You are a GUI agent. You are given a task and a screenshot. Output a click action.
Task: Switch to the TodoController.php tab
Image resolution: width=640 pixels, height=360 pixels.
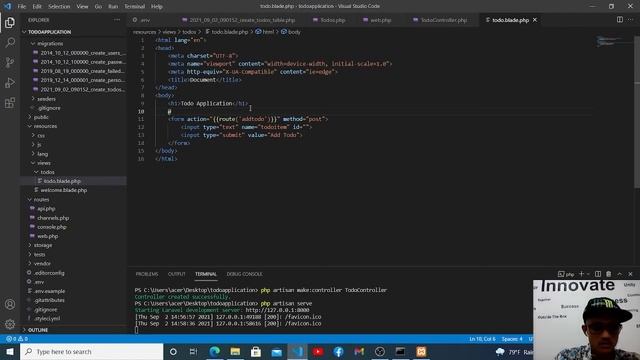pos(443,20)
